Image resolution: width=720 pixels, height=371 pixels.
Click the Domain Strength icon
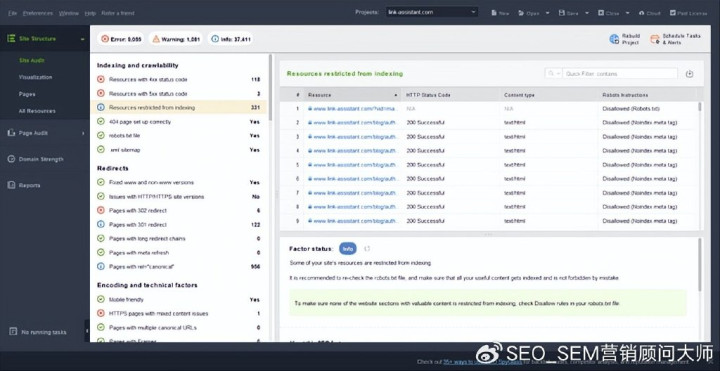[x=11, y=159]
